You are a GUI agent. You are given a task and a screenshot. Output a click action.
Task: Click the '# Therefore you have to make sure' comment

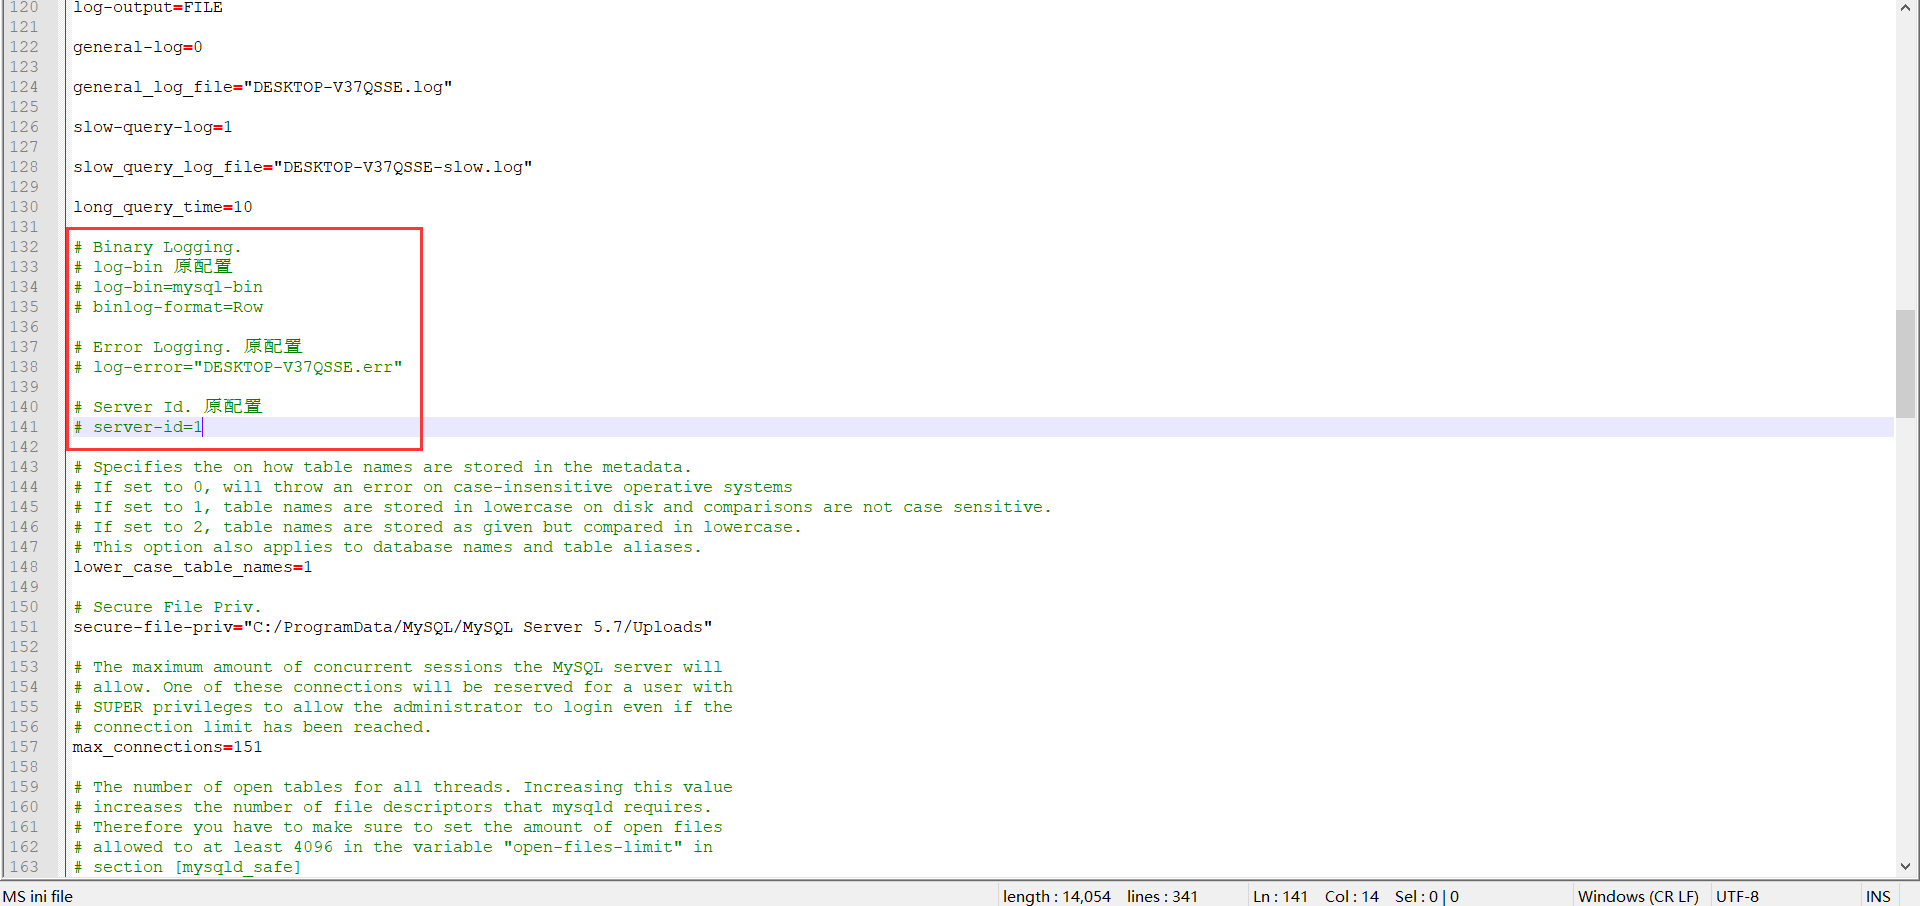[x=398, y=827]
